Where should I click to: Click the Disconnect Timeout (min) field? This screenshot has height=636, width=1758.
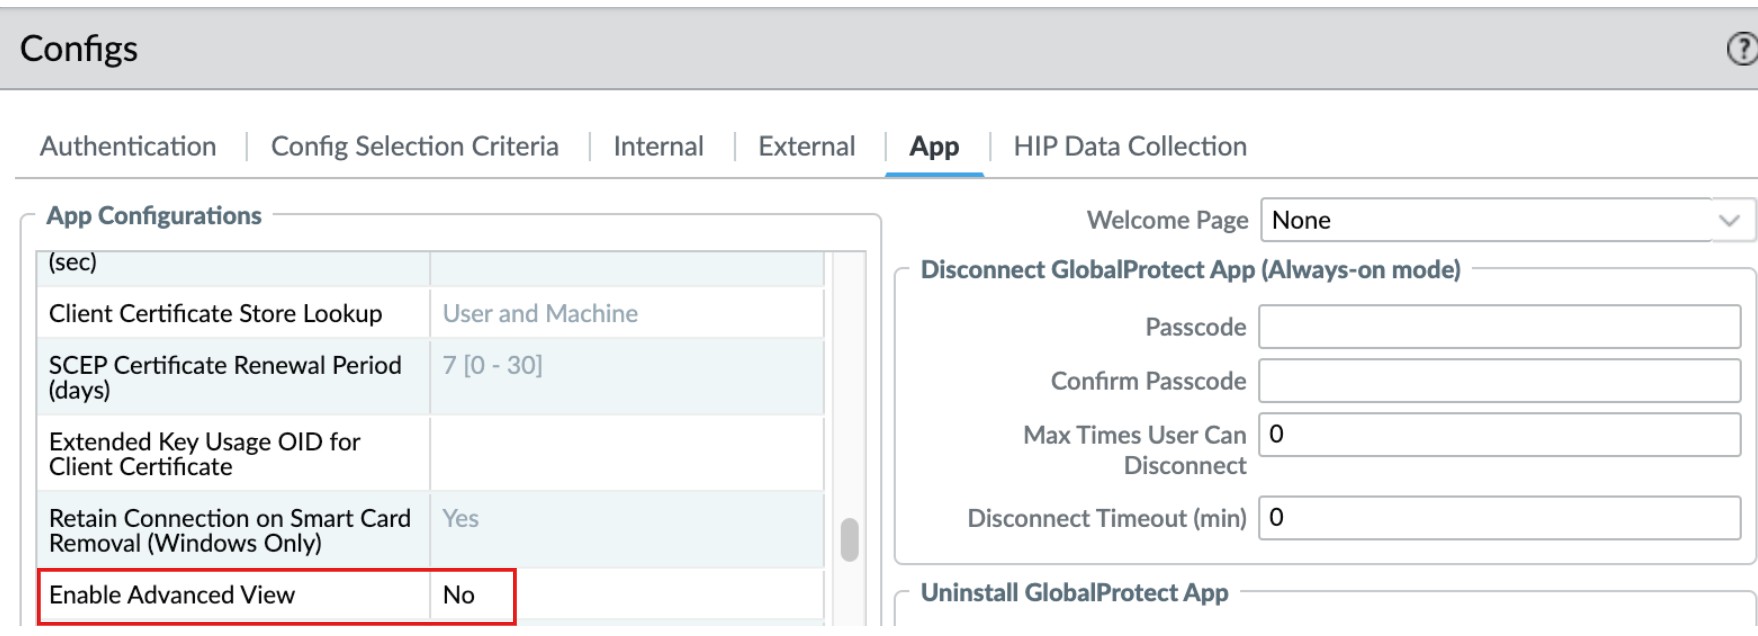(1499, 518)
